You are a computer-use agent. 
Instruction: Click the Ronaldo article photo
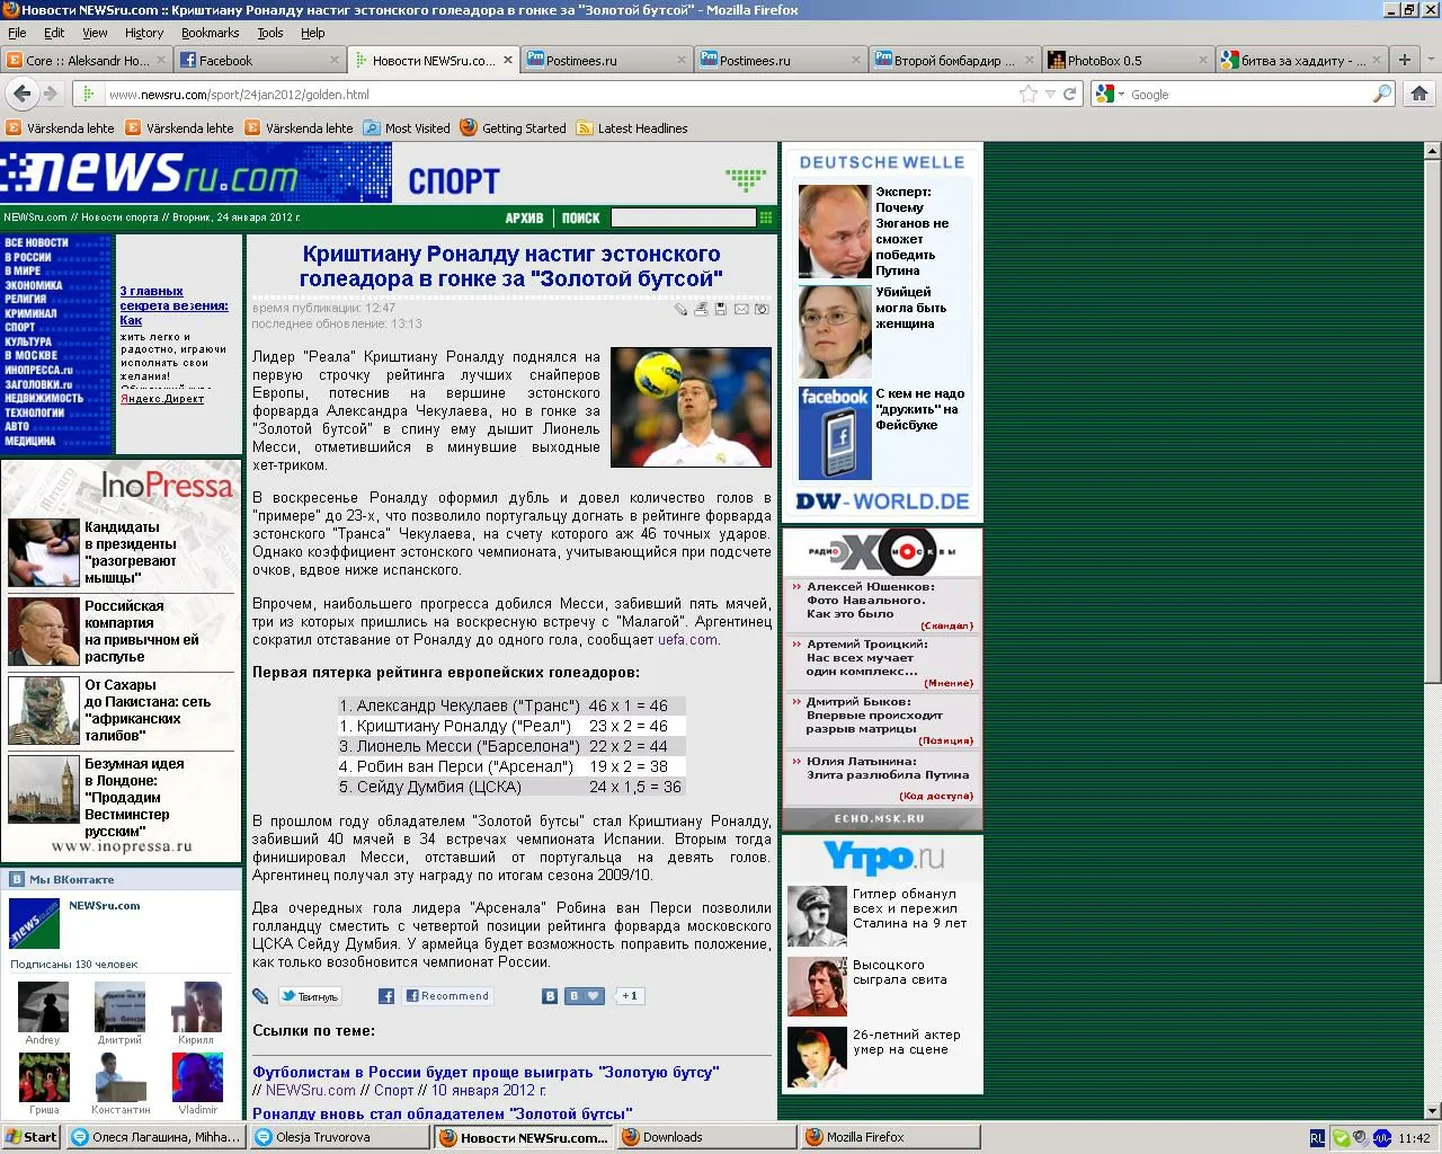(691, 407)
